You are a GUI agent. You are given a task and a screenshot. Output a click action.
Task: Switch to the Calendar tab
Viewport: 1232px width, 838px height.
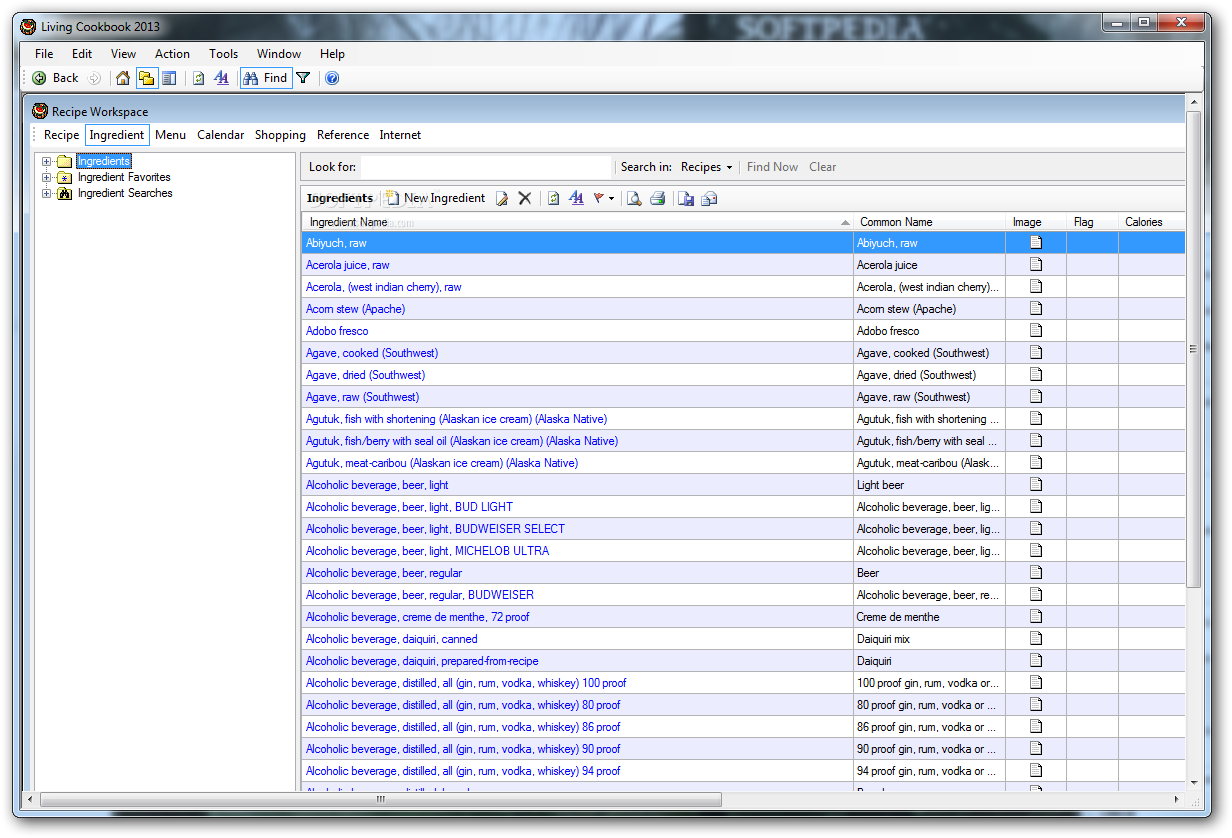pyautogui.click(x=220, y=135)
